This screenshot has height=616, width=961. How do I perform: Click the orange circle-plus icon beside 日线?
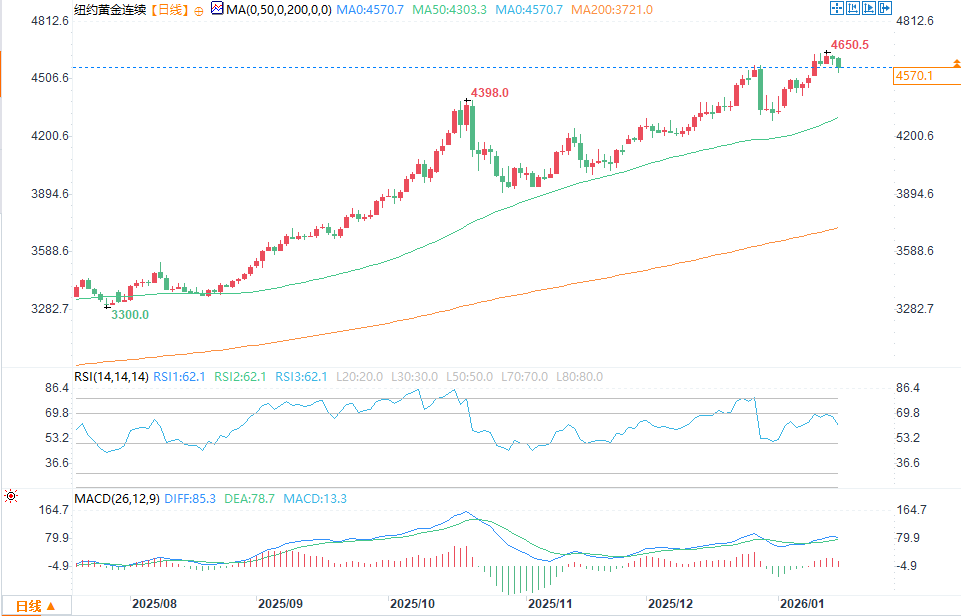pyautogui.click(x=198, y=10)
